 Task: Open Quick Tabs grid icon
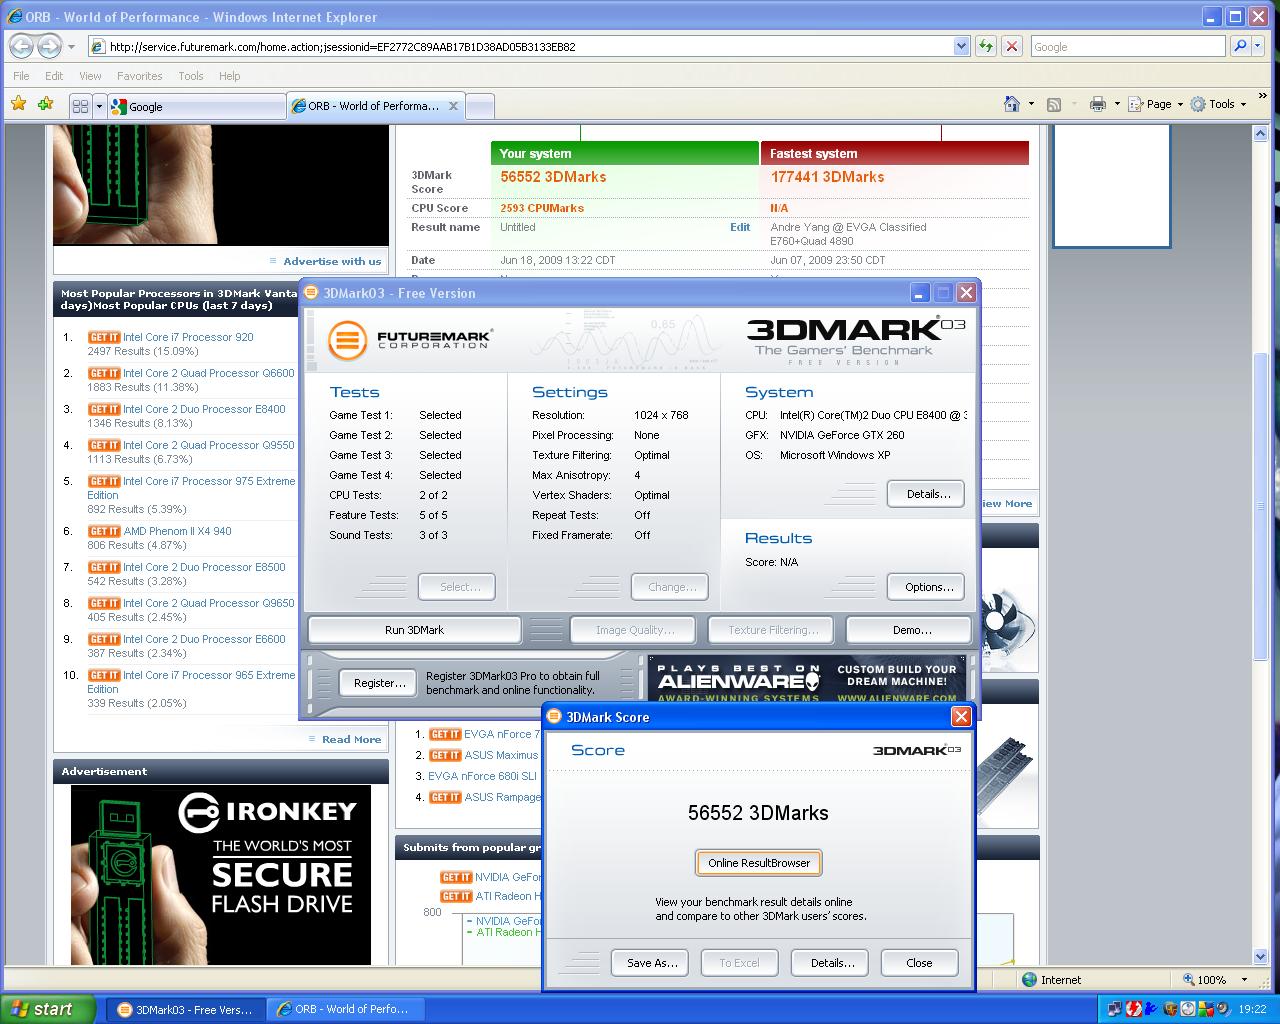81,106
